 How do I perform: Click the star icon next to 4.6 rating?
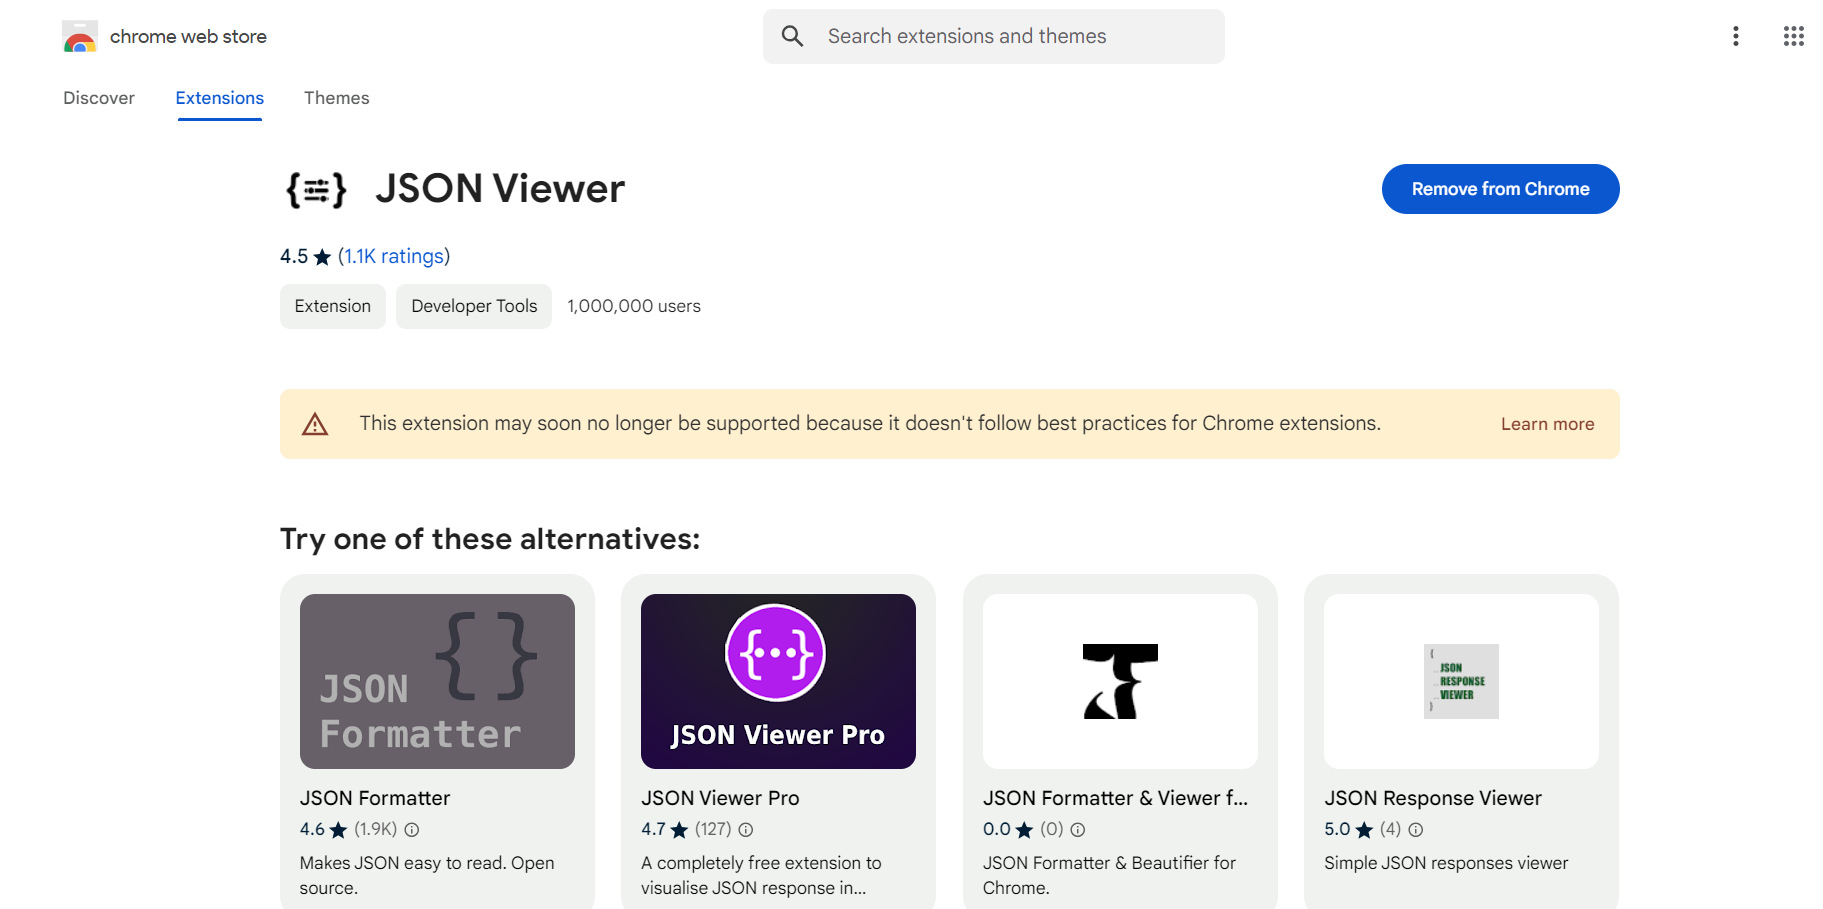[339, 830]
